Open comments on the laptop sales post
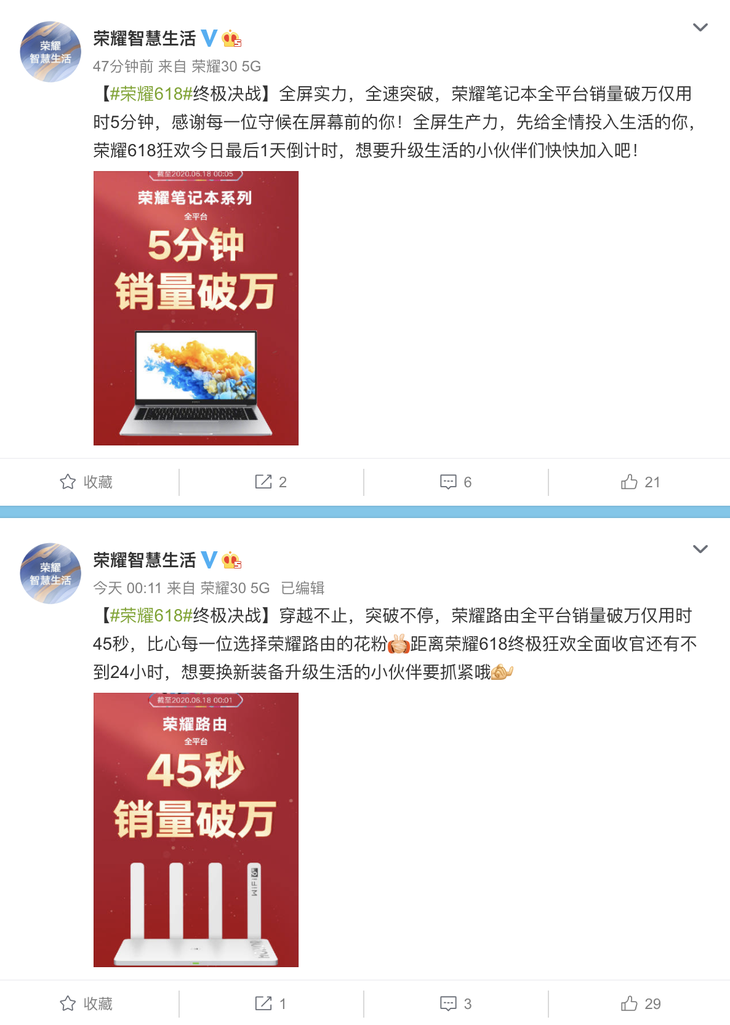 456,482
